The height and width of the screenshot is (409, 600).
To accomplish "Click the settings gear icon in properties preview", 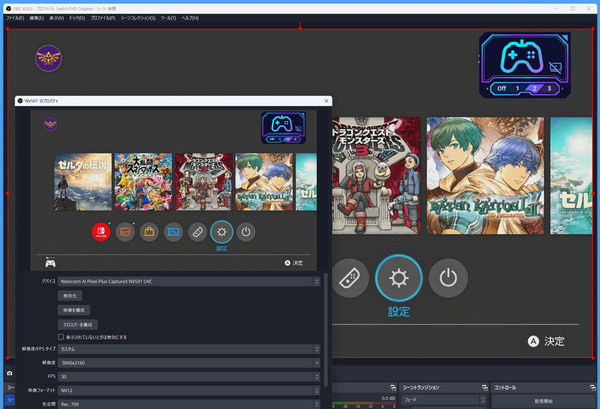I will 222,232.
